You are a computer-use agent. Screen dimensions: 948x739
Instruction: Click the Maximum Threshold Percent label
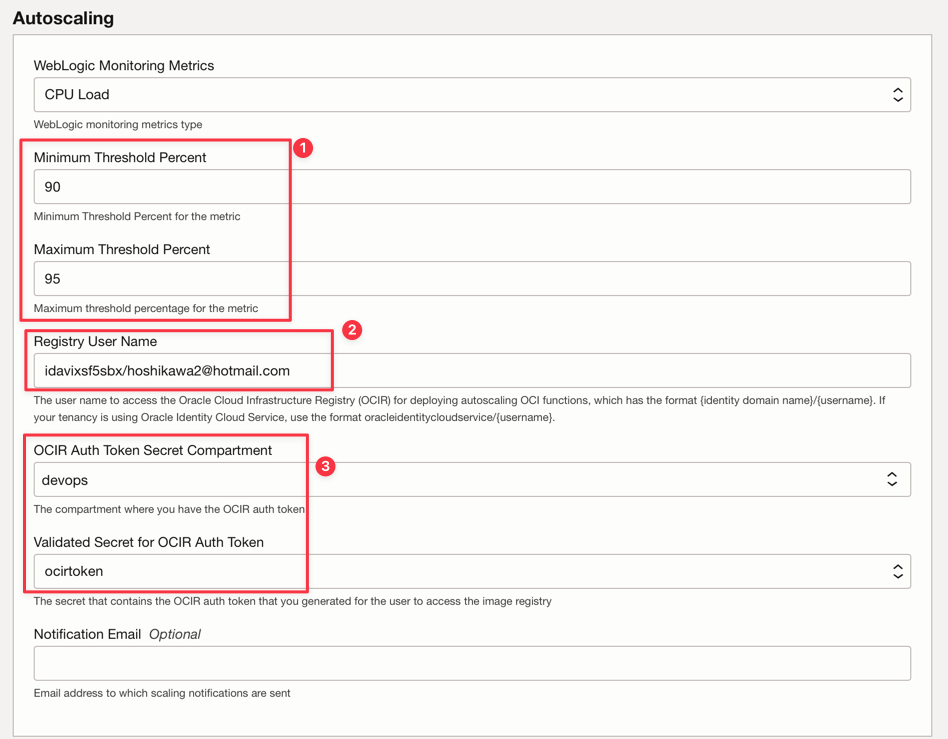[x=122, y=250]
